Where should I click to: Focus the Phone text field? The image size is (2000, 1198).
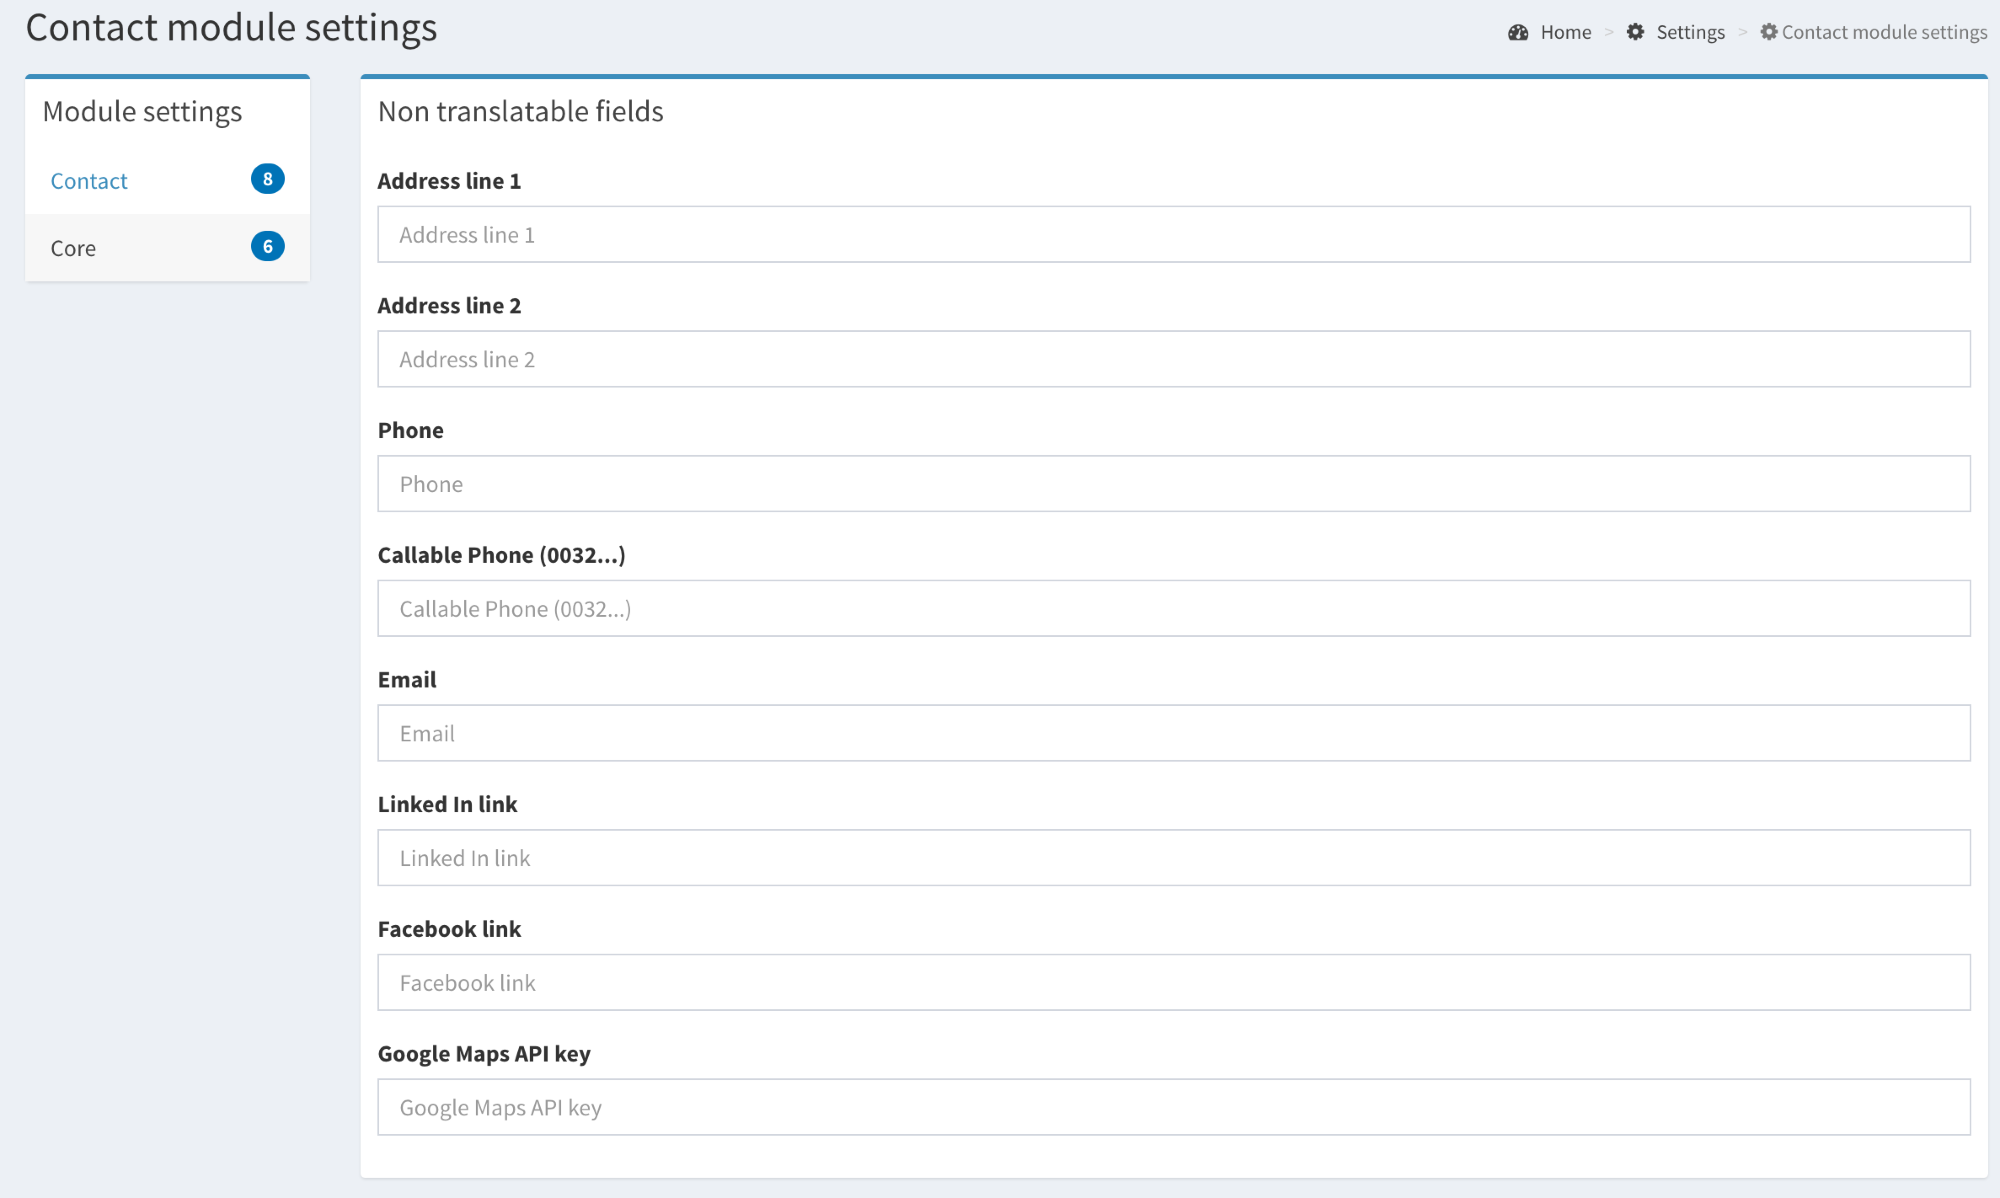[1173, 484]
